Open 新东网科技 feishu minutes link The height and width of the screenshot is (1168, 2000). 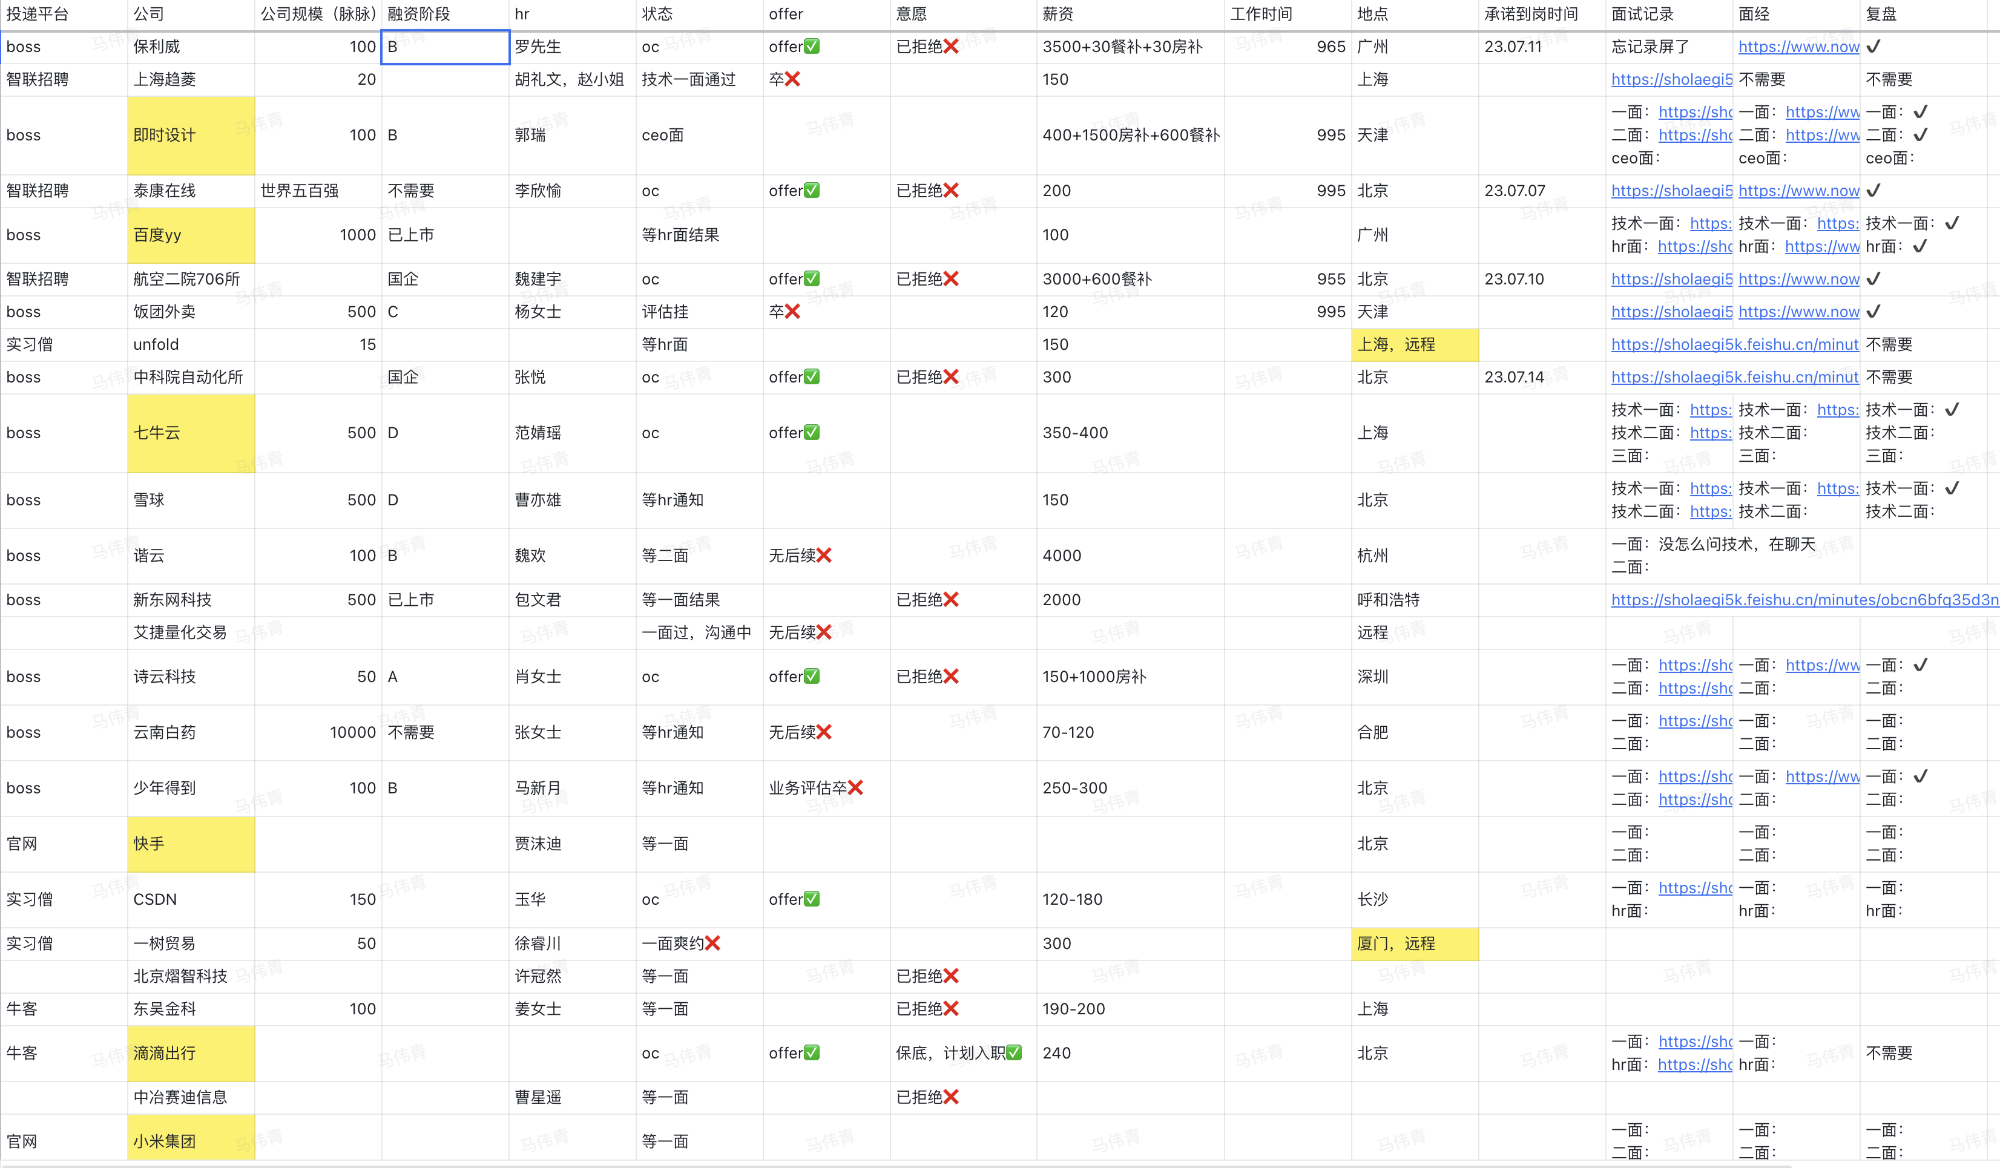click(1804, 600)
